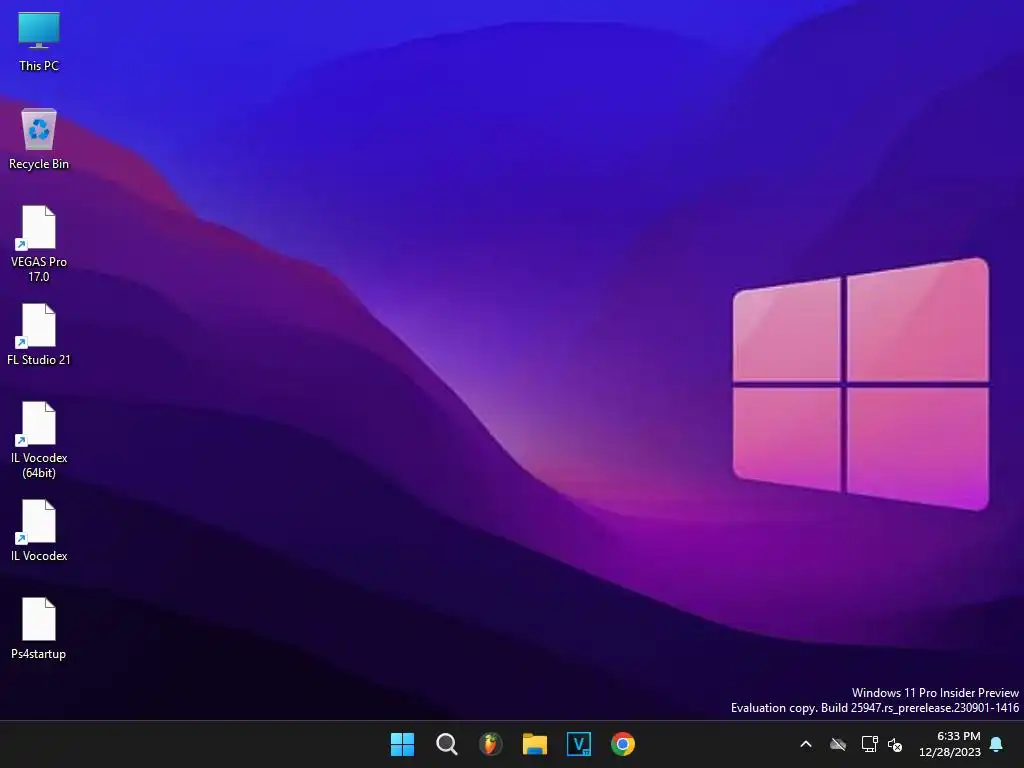Select the FL Studio 21 shortcut

coord(39,334)
